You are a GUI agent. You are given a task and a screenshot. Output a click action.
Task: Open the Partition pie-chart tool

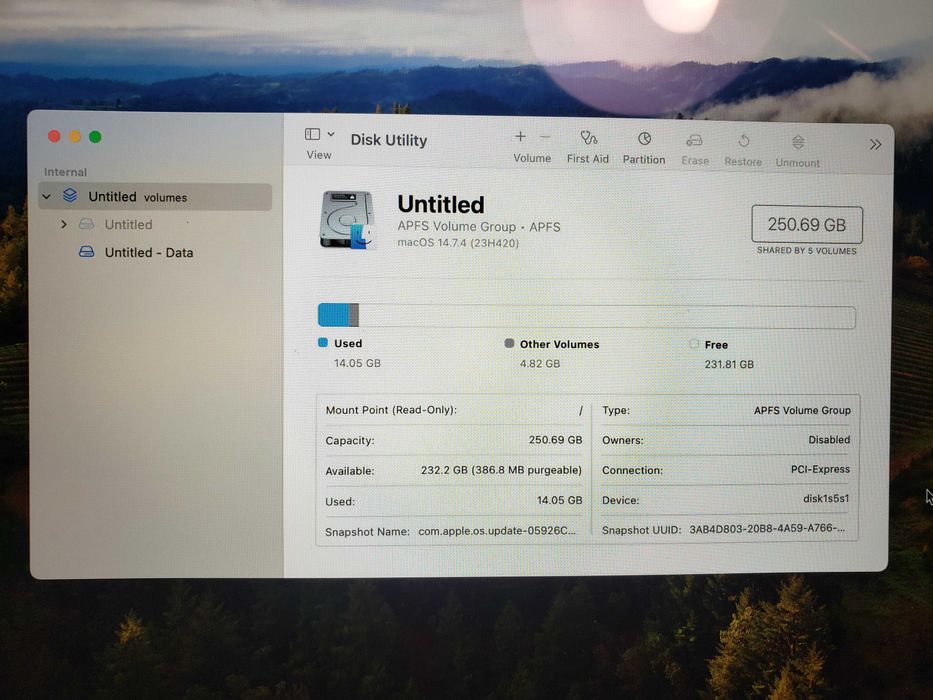coord(644,139)
